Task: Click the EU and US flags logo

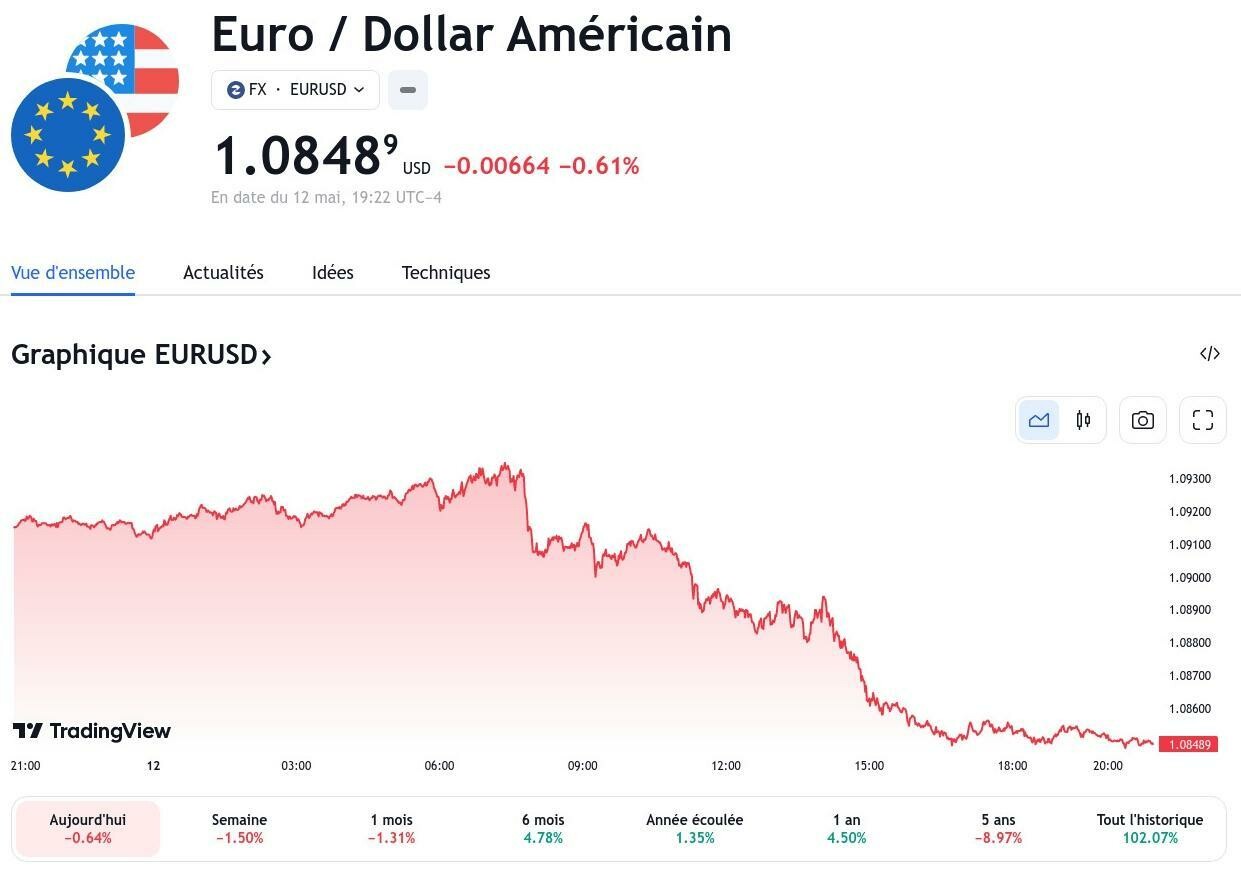Action: point(95,107)
